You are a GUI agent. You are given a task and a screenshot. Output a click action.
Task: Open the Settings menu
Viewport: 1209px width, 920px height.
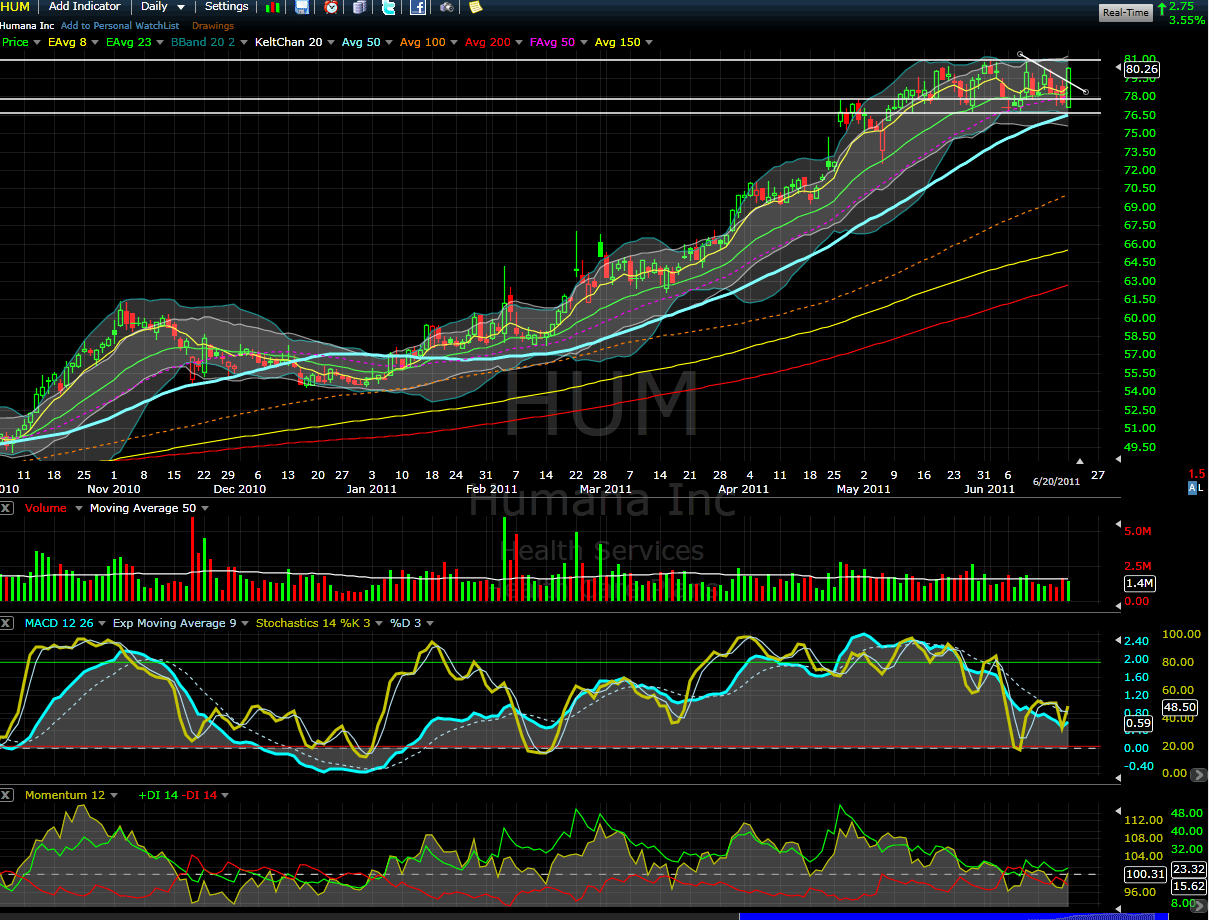click(226, 7)
